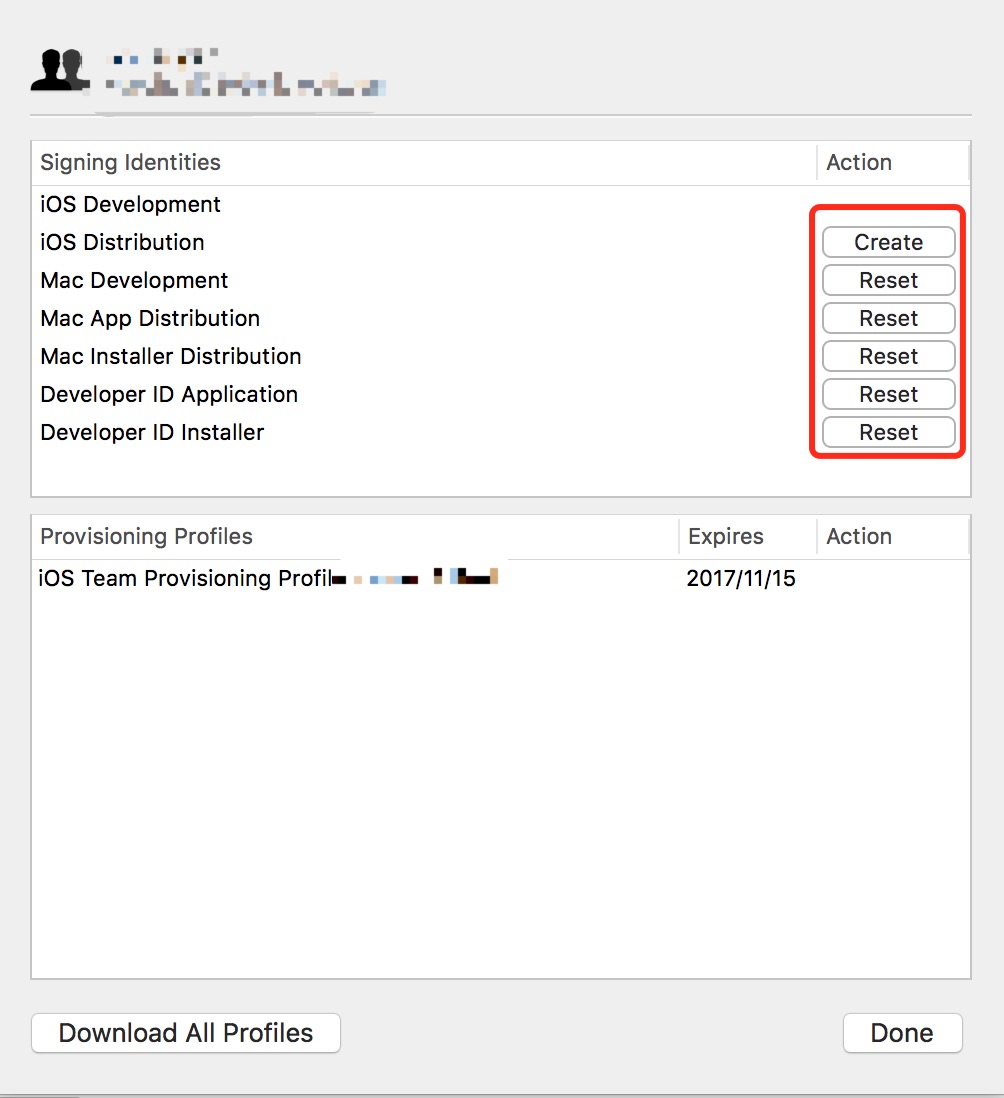Screen dimensions: 1004x1098
Task: Close the dialog with Done
Action: coord(902,1033)
